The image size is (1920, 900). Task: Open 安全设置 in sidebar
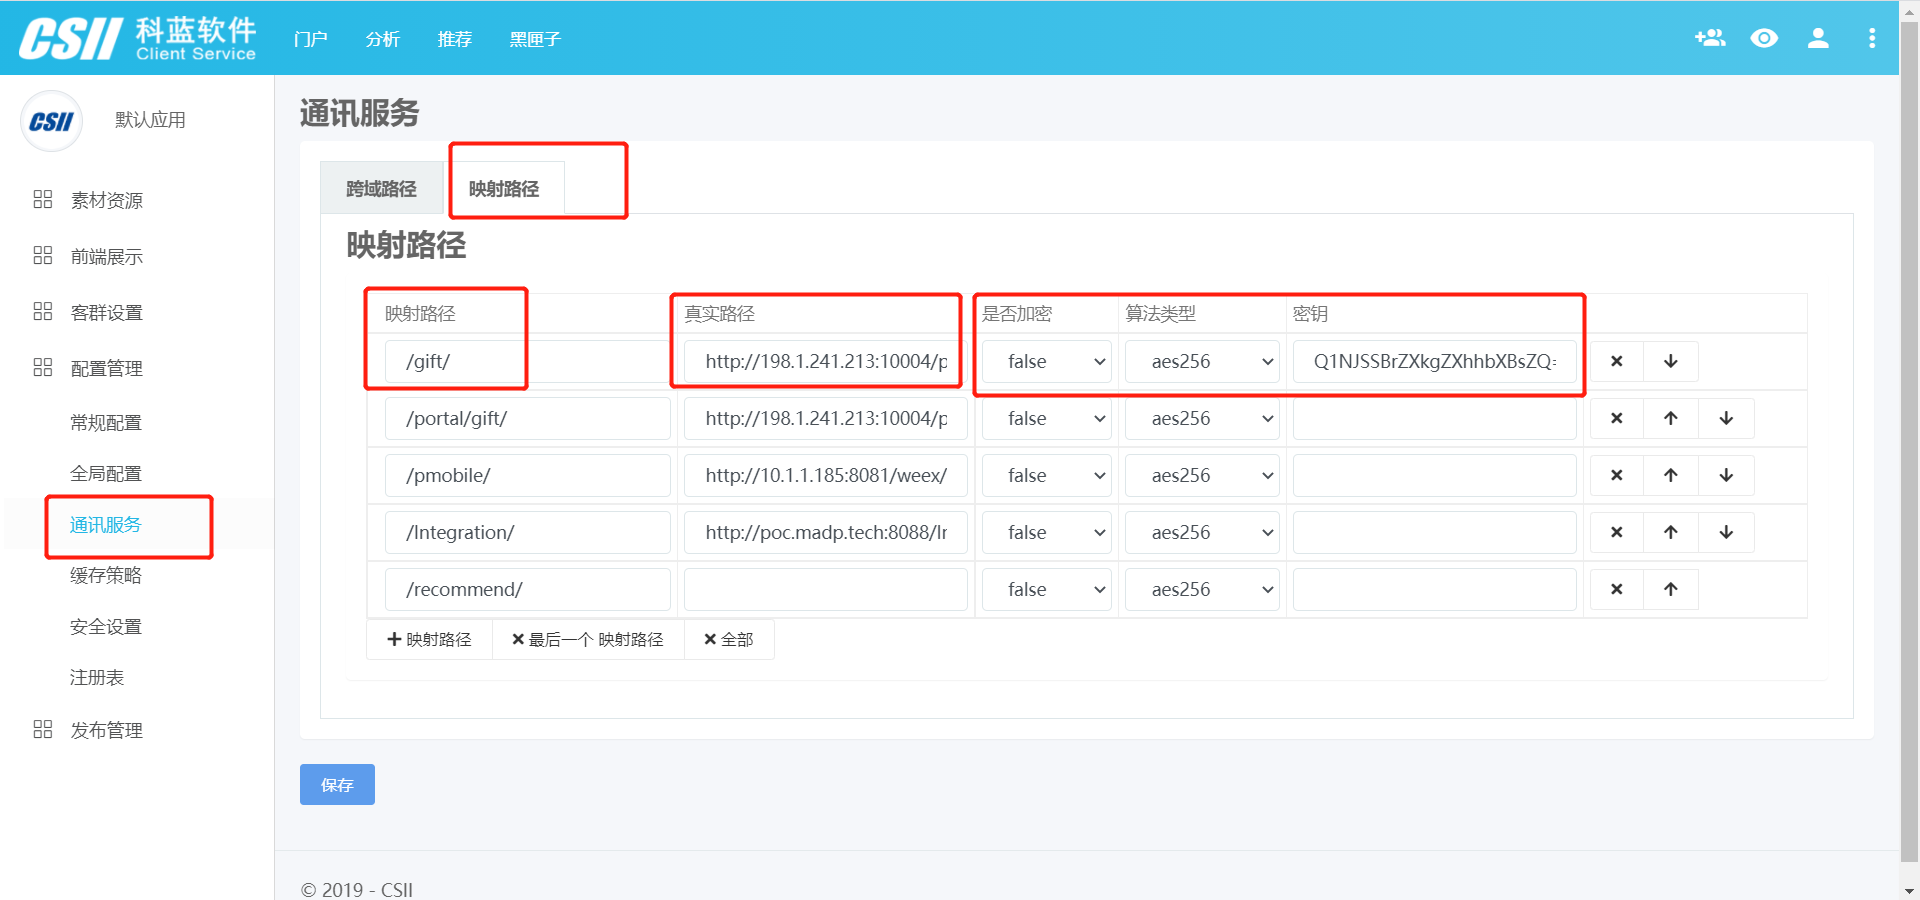106,626
